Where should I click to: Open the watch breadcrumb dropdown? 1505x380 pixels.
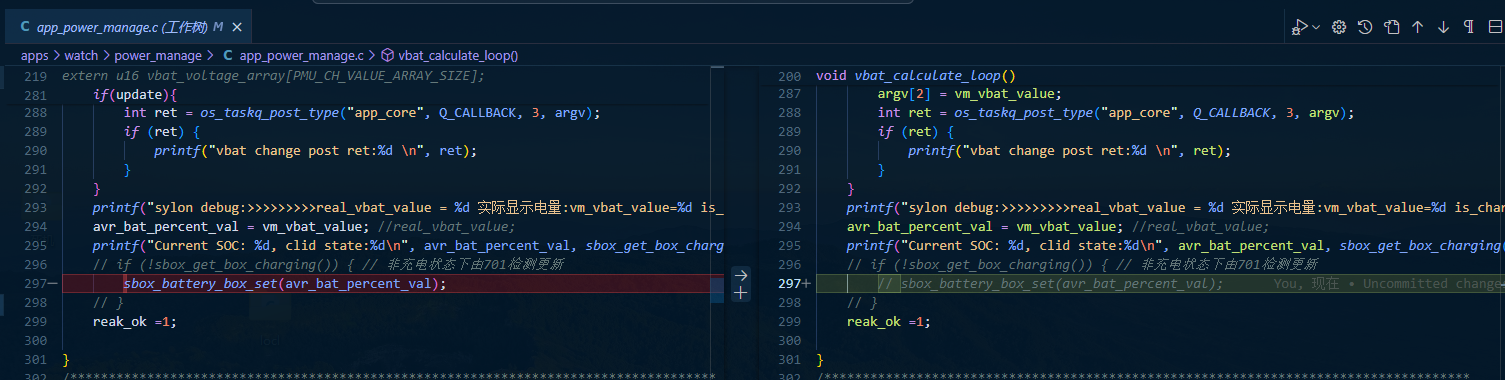(81, 56)
